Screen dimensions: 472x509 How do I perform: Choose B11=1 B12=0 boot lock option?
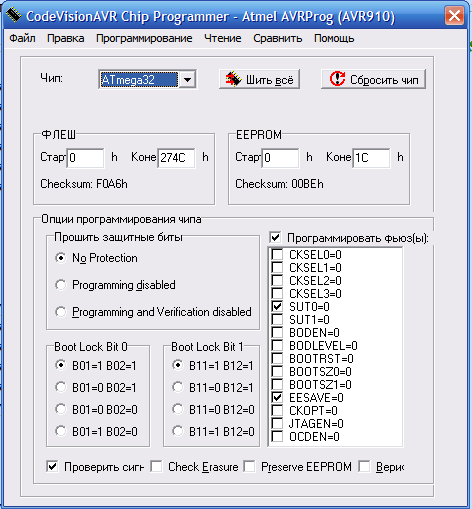(178, 431)
